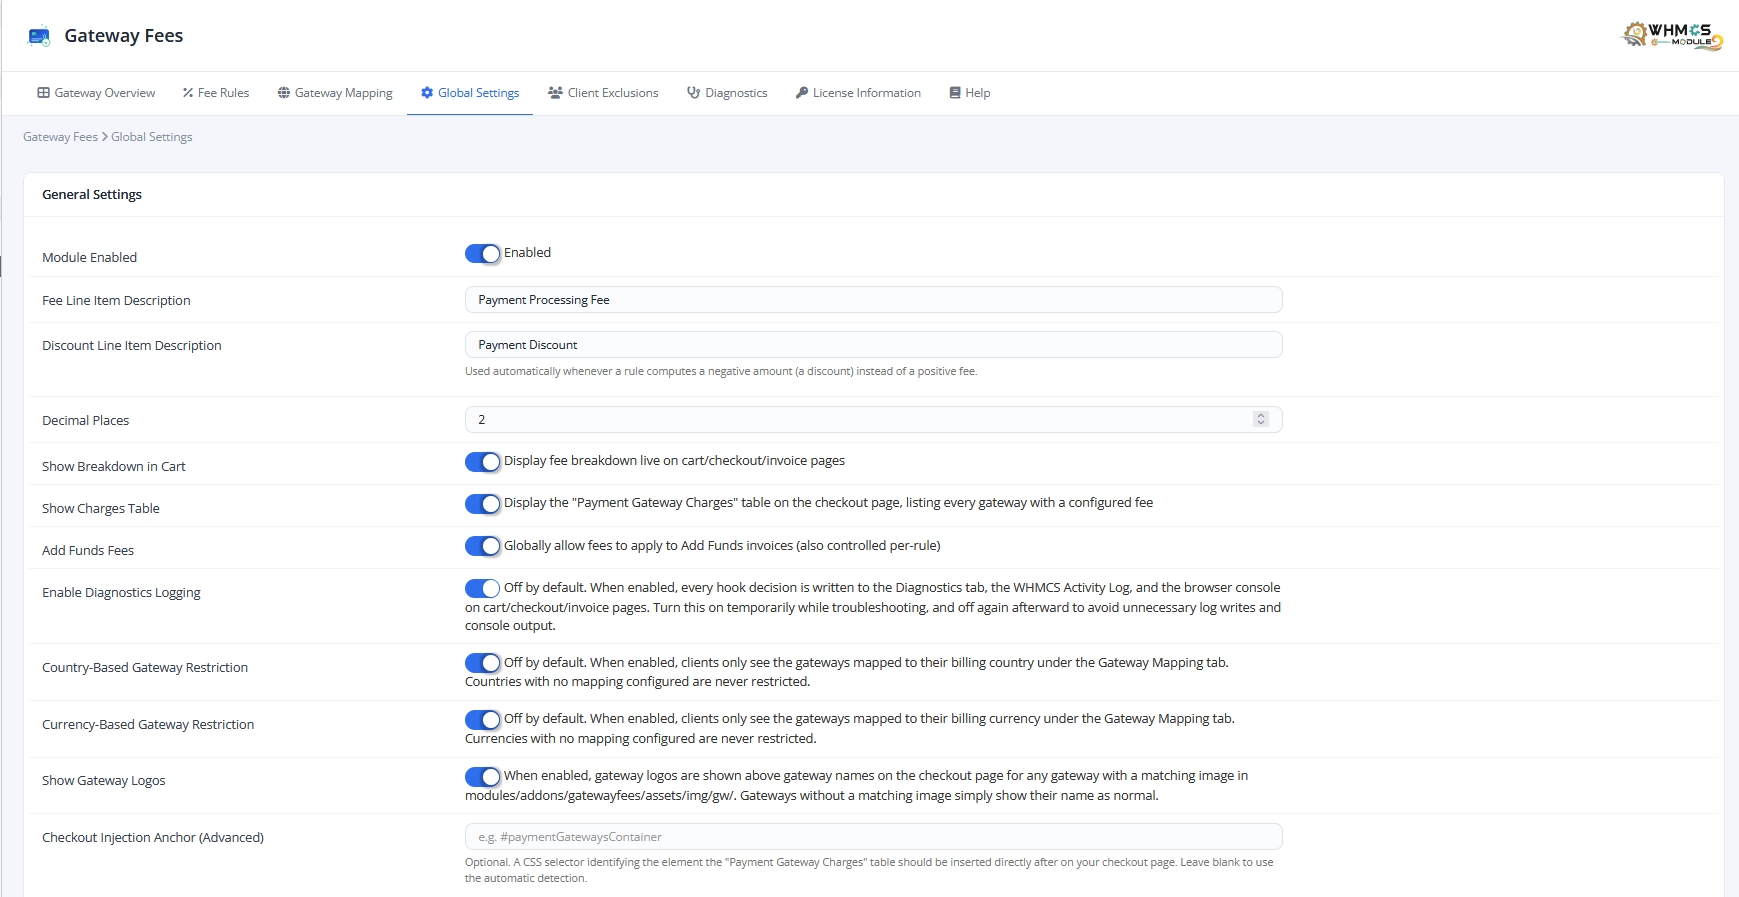
Task: Click the Gateway Mapping globe icon
Action: click(x=284, y=93)
